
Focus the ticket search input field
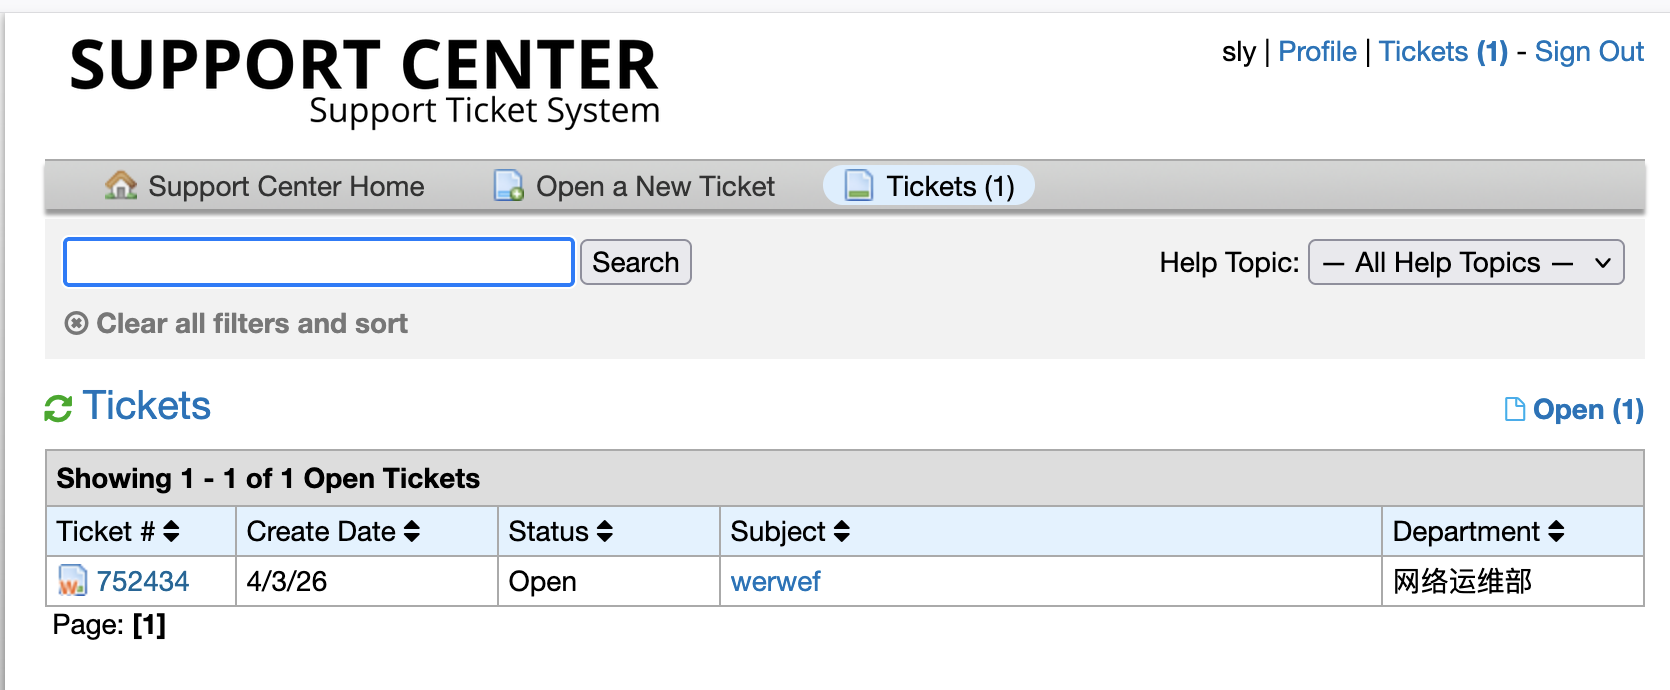coord(318,262)
